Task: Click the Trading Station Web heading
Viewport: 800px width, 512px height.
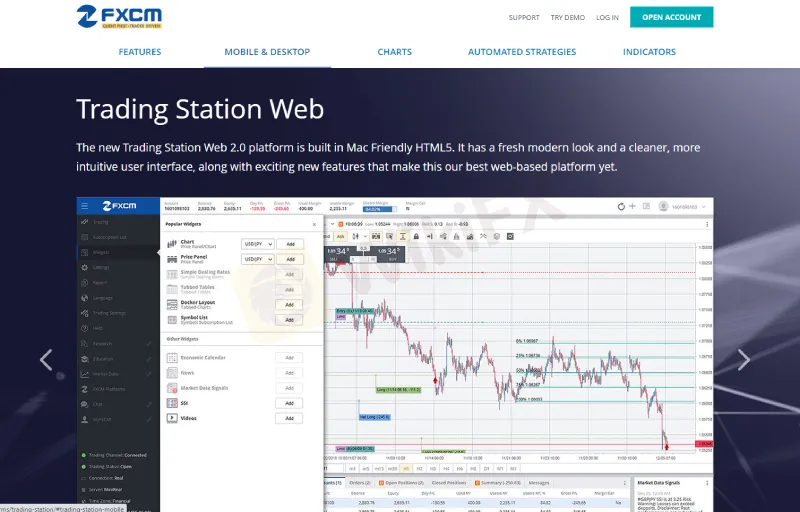Action: (x=200, y=109)
